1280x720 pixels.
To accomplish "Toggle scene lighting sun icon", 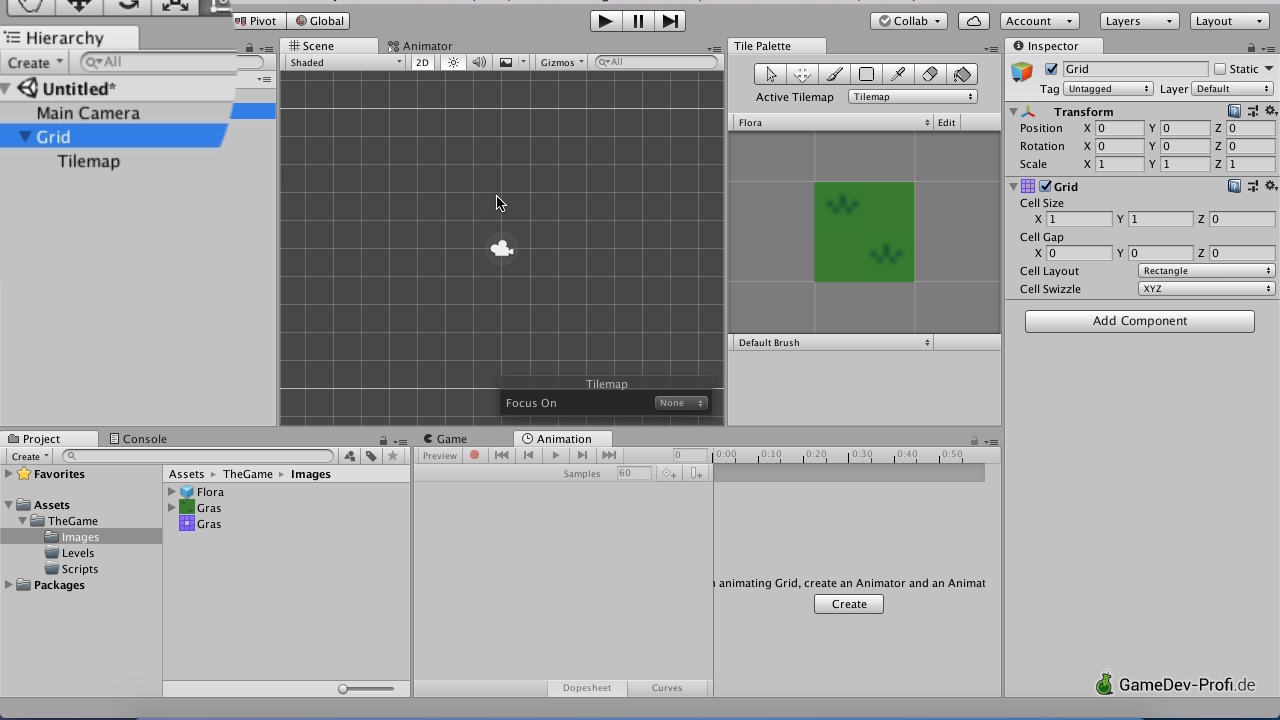I will 453,62.
